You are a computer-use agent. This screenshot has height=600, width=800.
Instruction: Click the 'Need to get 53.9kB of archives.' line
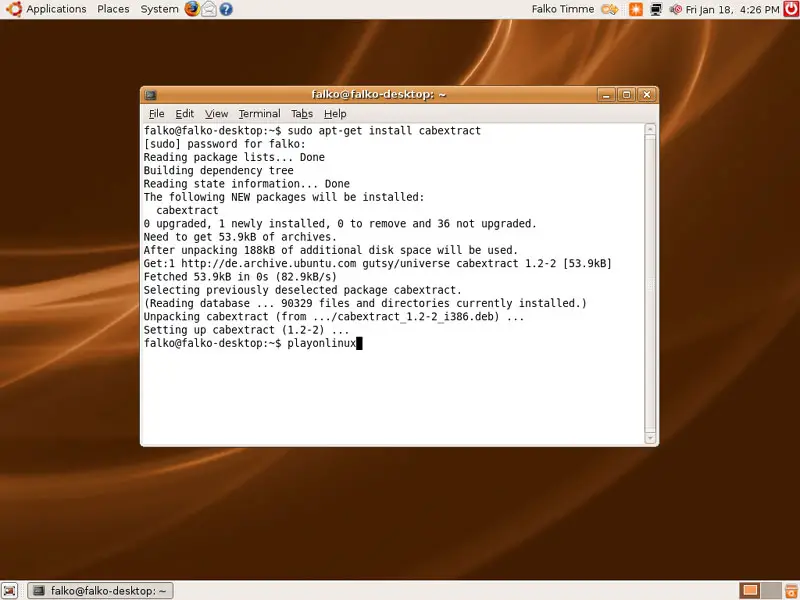(240, 237)
